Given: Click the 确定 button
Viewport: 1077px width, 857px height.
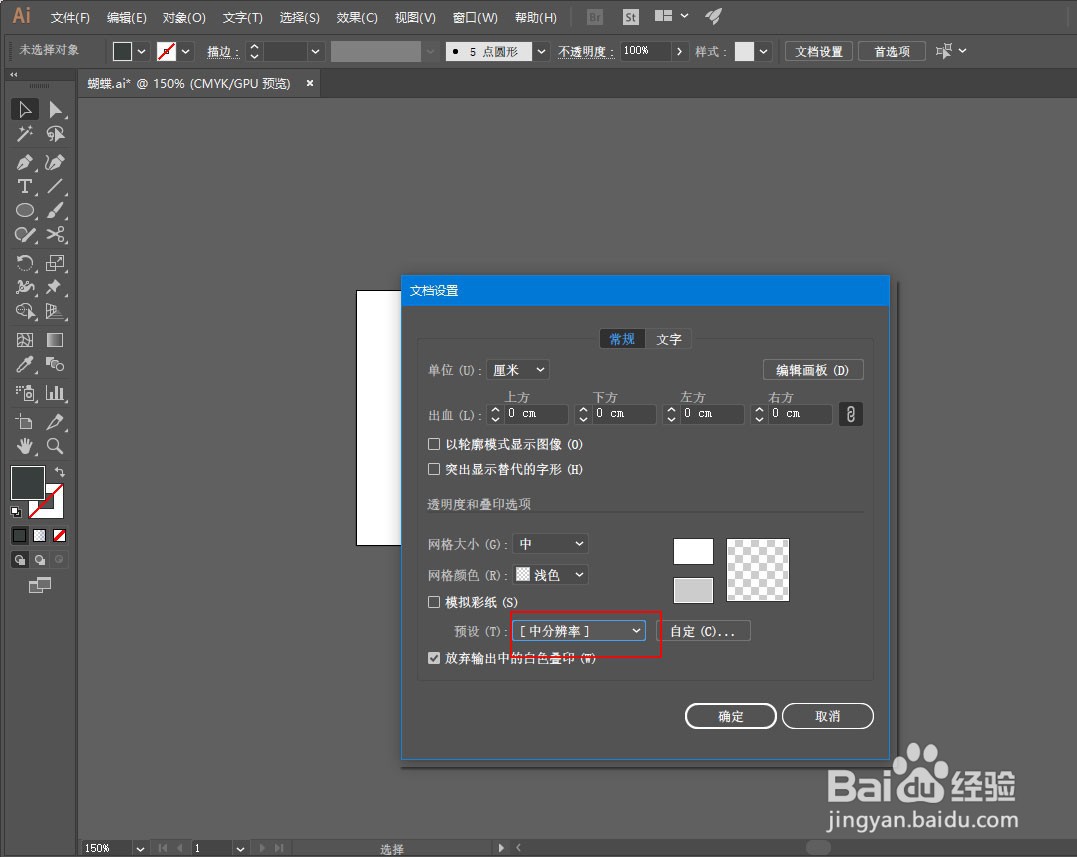Looking at the screenshot, I should pos(731,716).
